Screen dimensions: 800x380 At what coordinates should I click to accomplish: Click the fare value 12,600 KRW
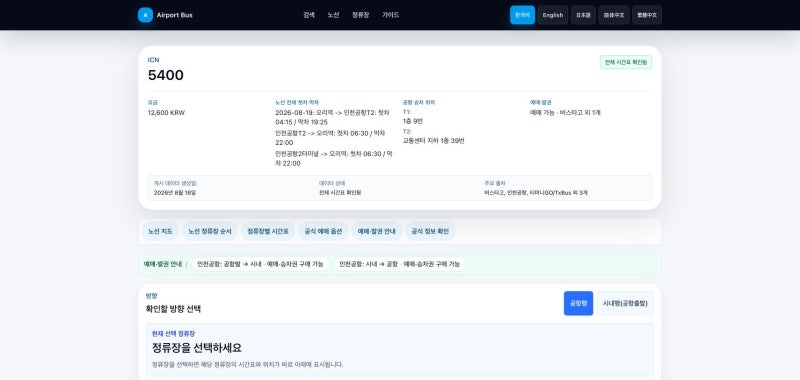point(166,113)
